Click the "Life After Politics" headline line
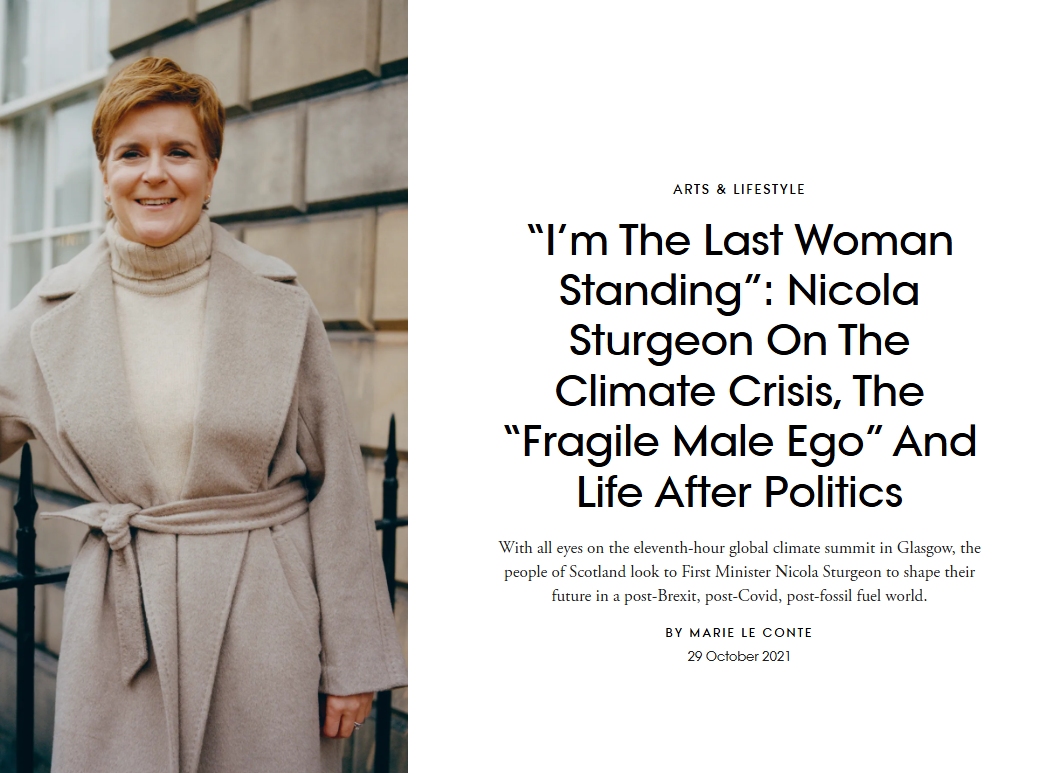 tap(739, 492)
